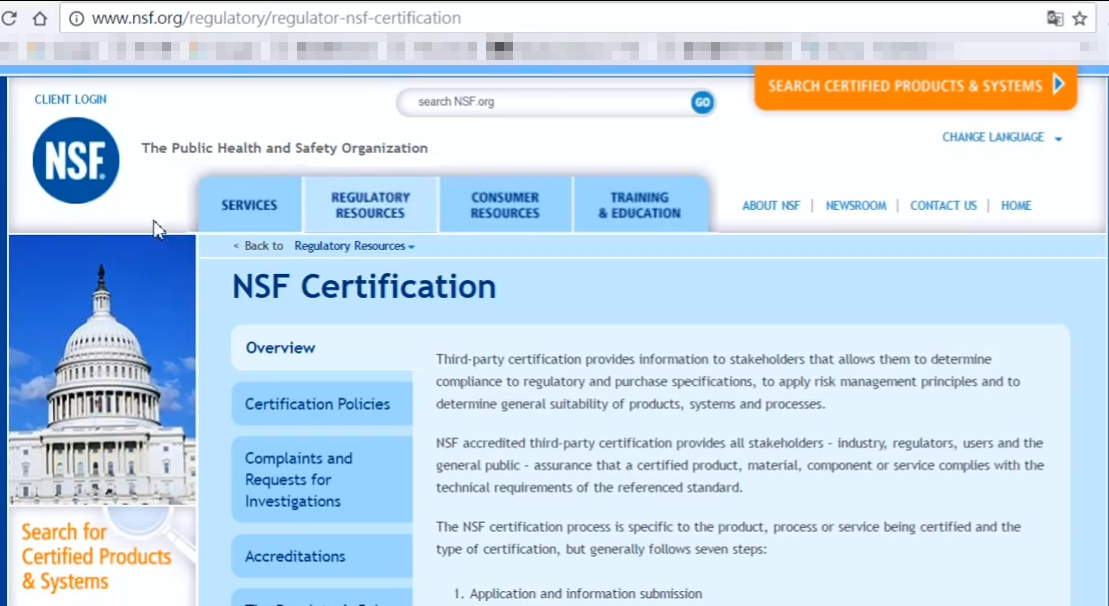Open Complaints and Requests for Investigations

(323, 479)
